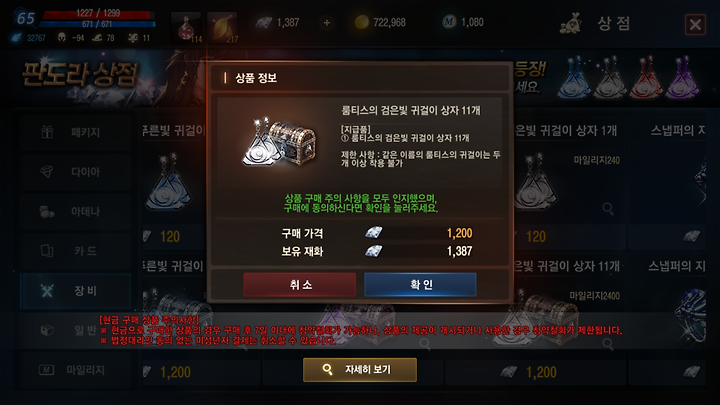Click magnifier on black earring 1개 item
The width and height of the screenshot is (720, 405).
pos(608,209)
